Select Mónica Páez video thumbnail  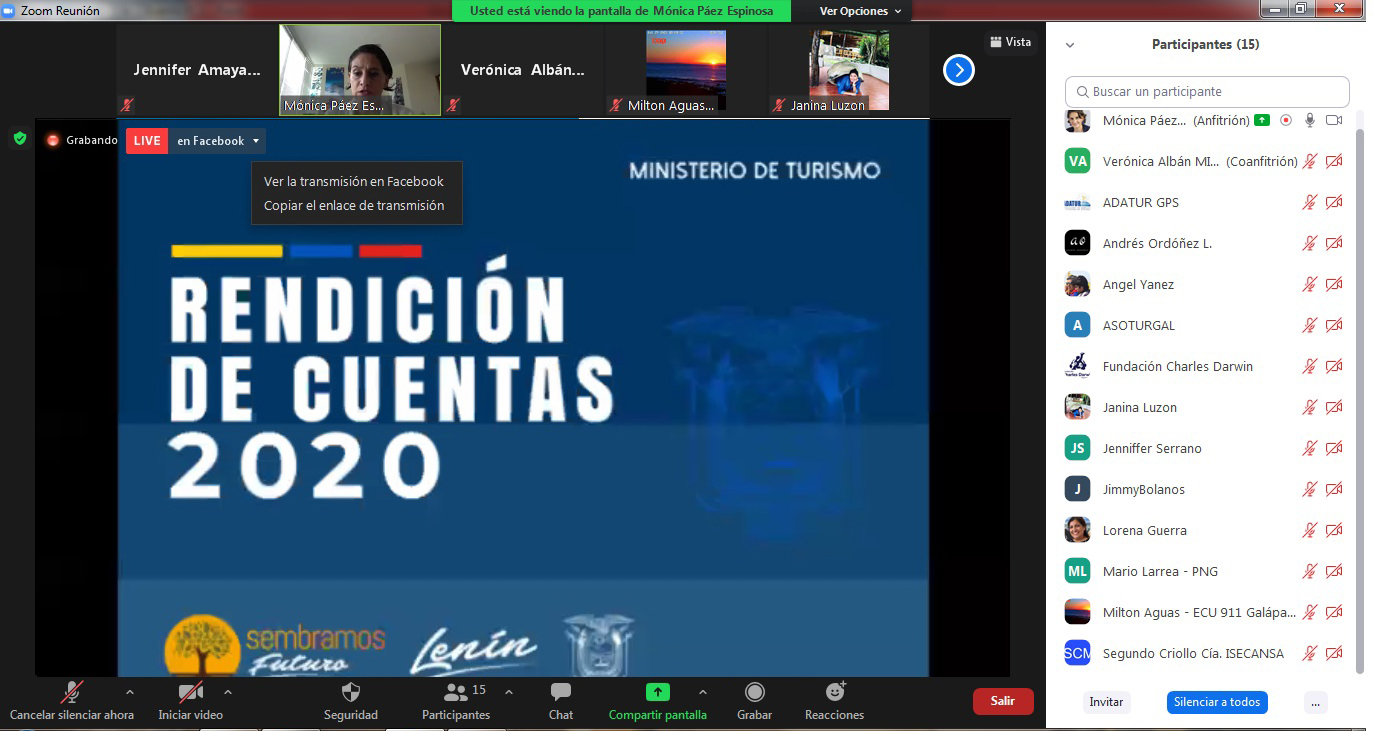[x=360, y=70]
